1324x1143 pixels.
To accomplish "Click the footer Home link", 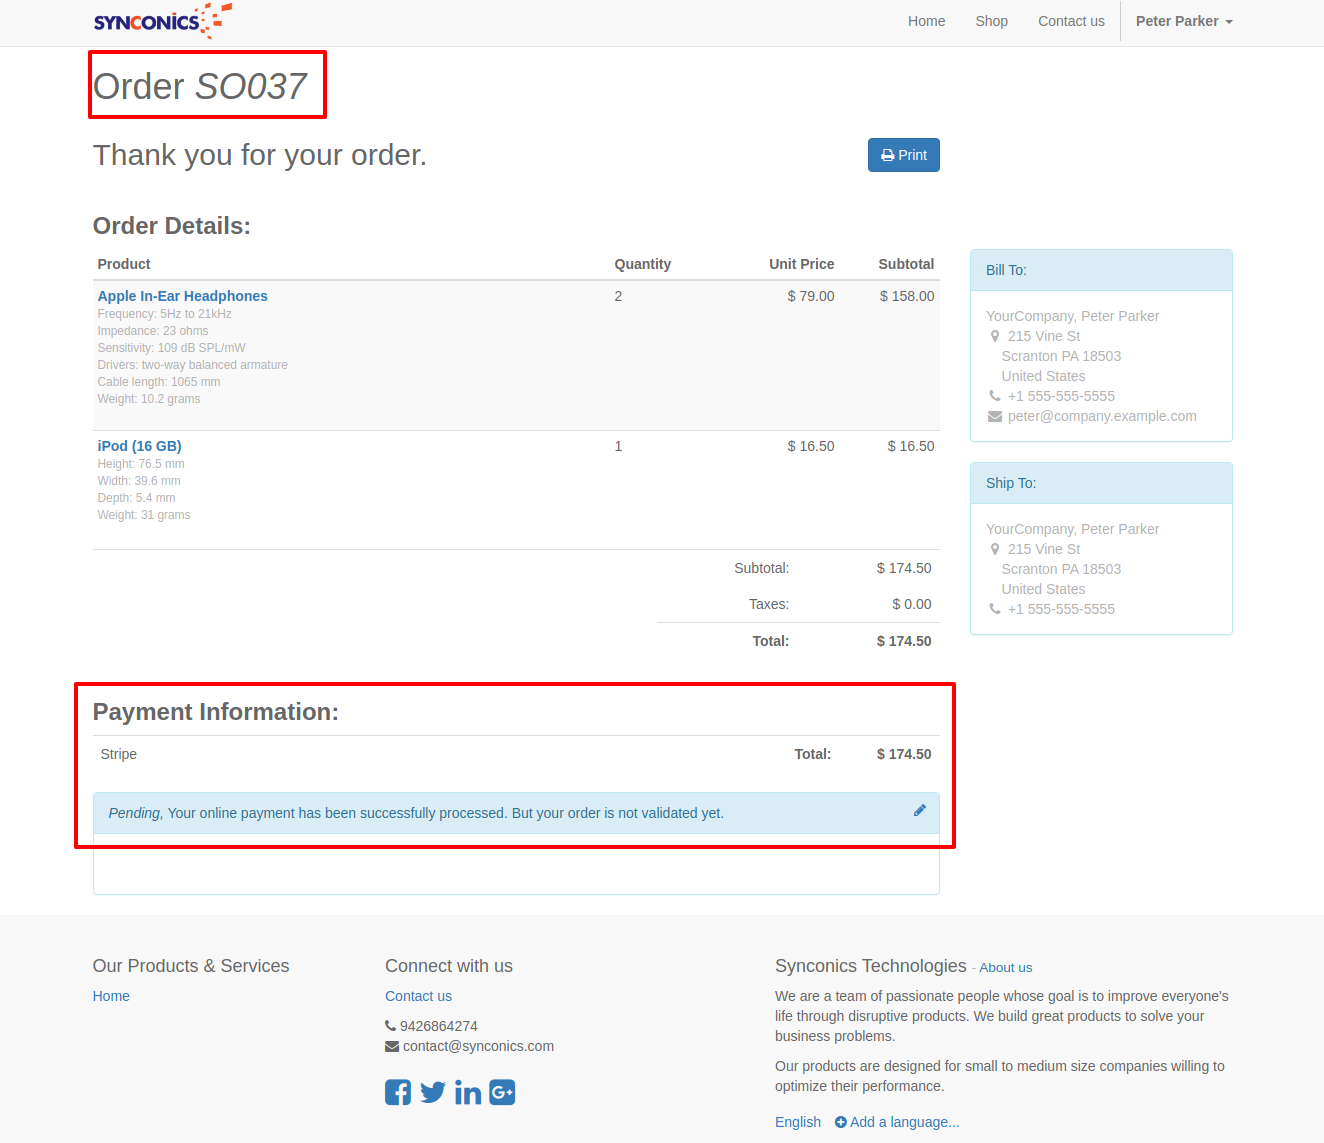I will (x=111, y=996).
